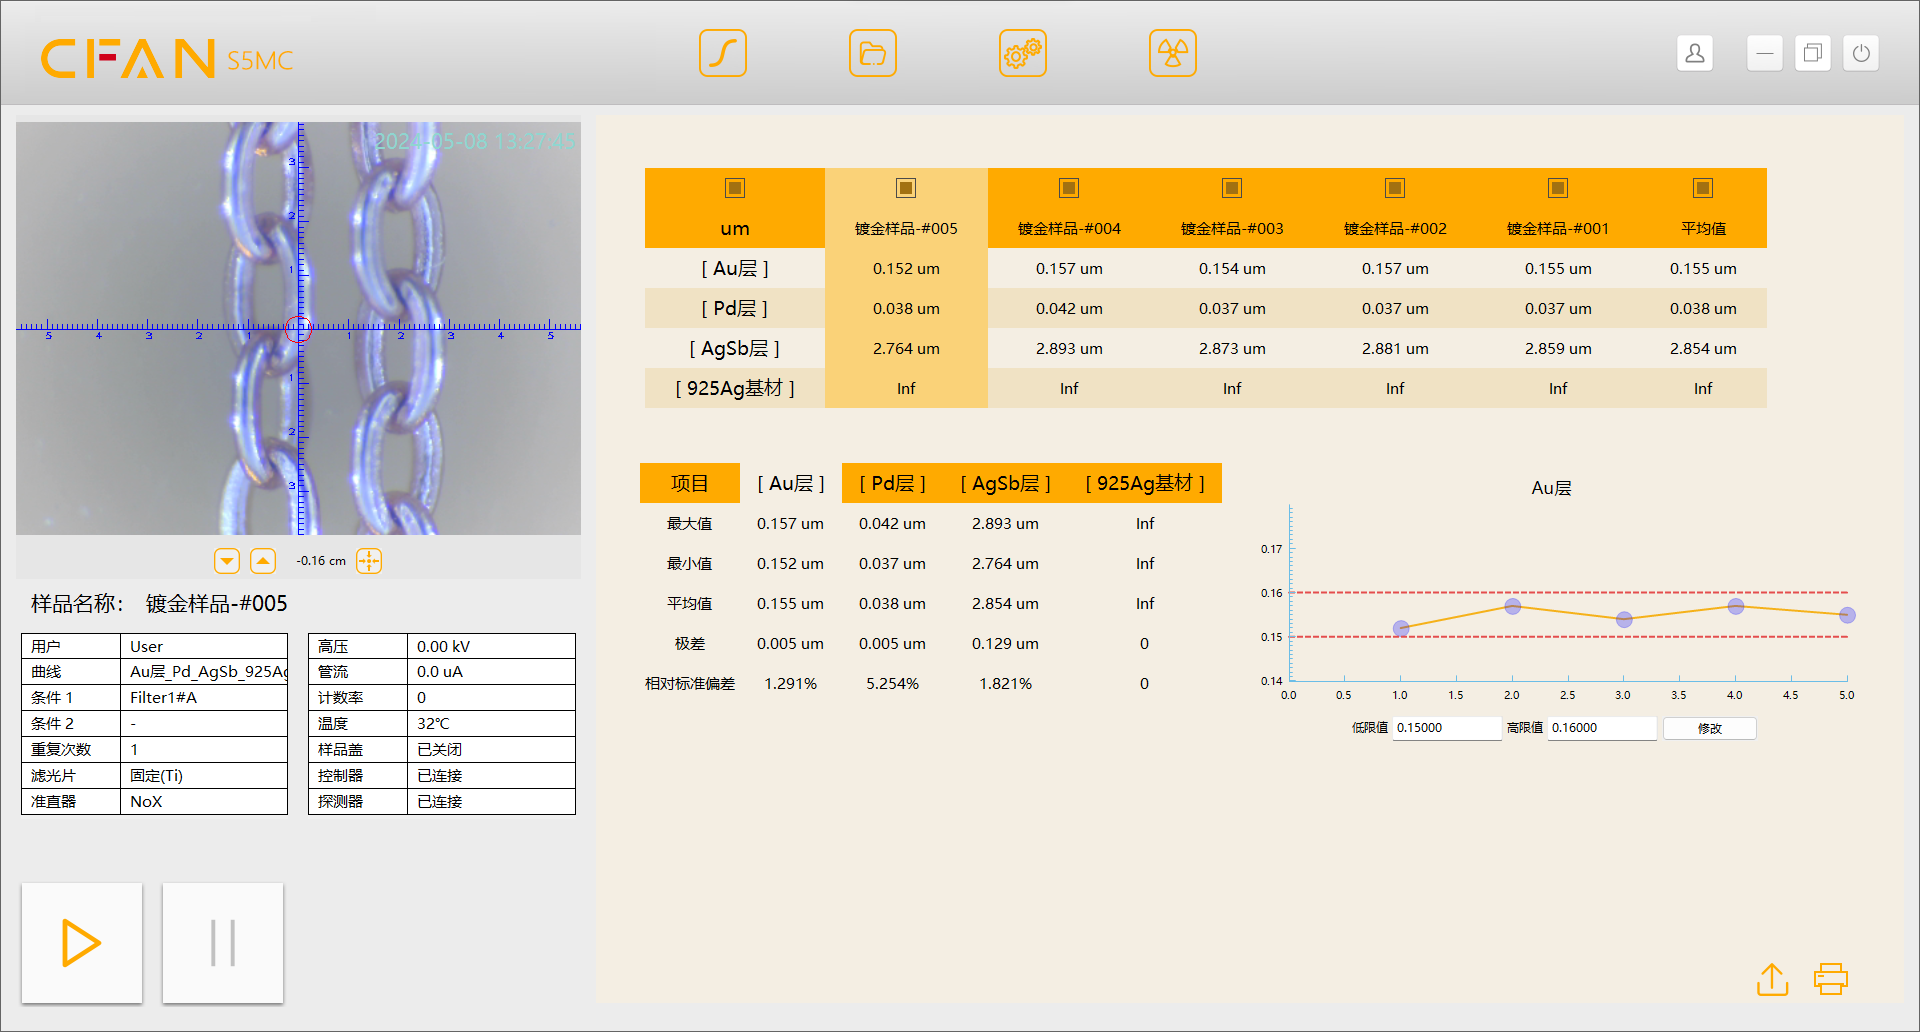Click the [ Au层 ] row label in the results table
This screenshot has width=1920, height=1032.
click(x=735, y=268)
